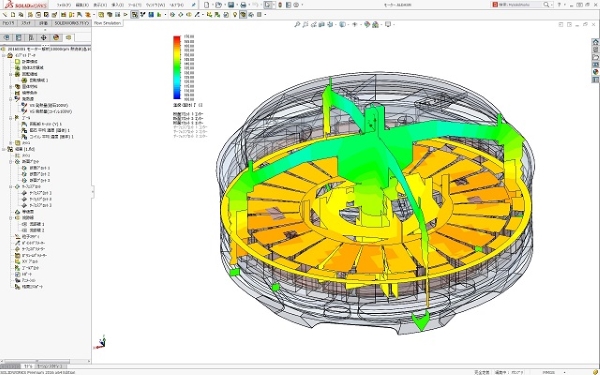Viewport: 600px width, 375px height.
Task: Collapse the 断面プロット cut plots tree node
Action: (11, 162)
